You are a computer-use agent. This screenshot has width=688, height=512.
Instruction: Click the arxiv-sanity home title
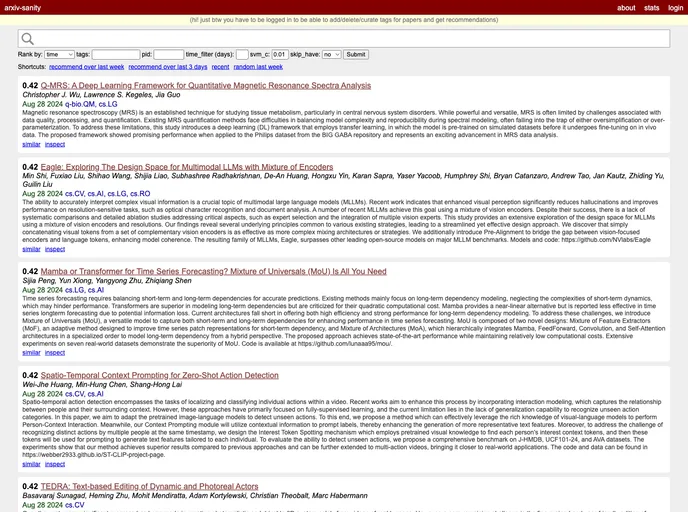click(22, 7)
